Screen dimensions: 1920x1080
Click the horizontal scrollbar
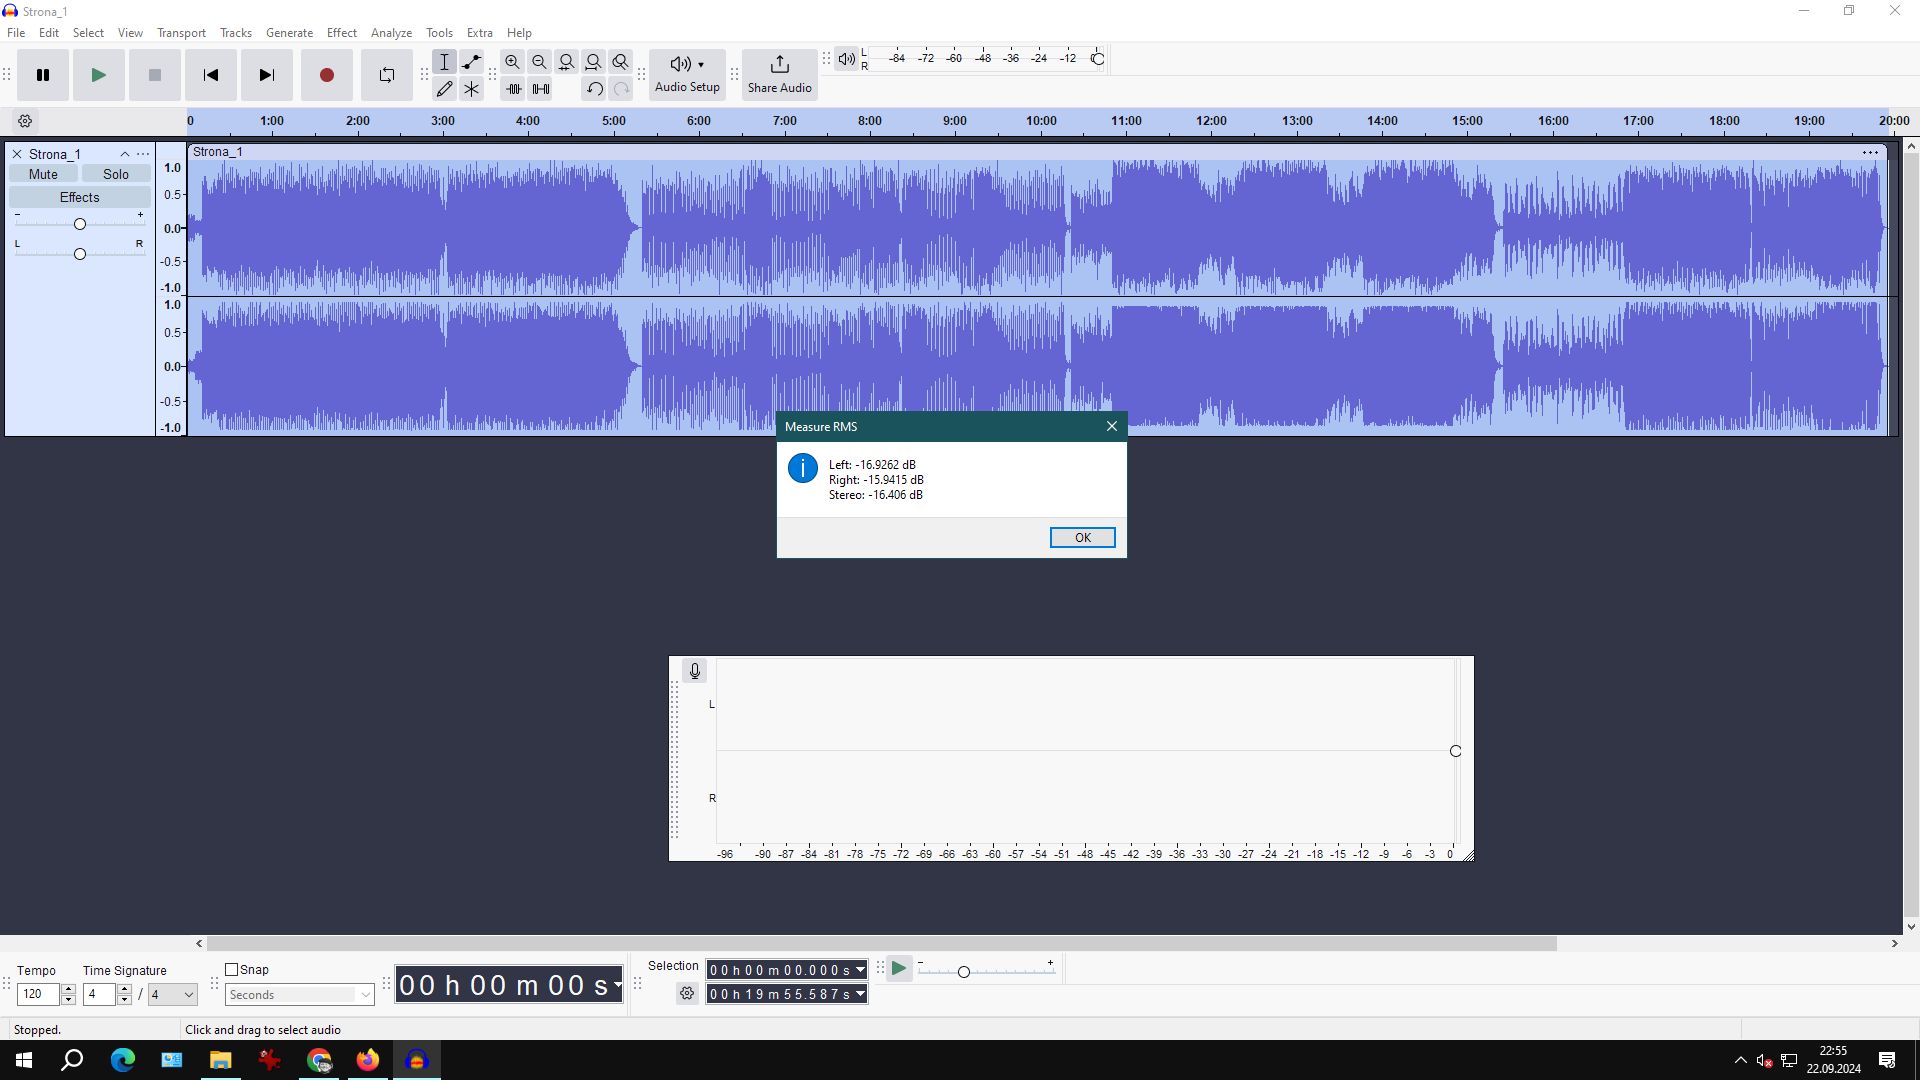coord(881,943)
